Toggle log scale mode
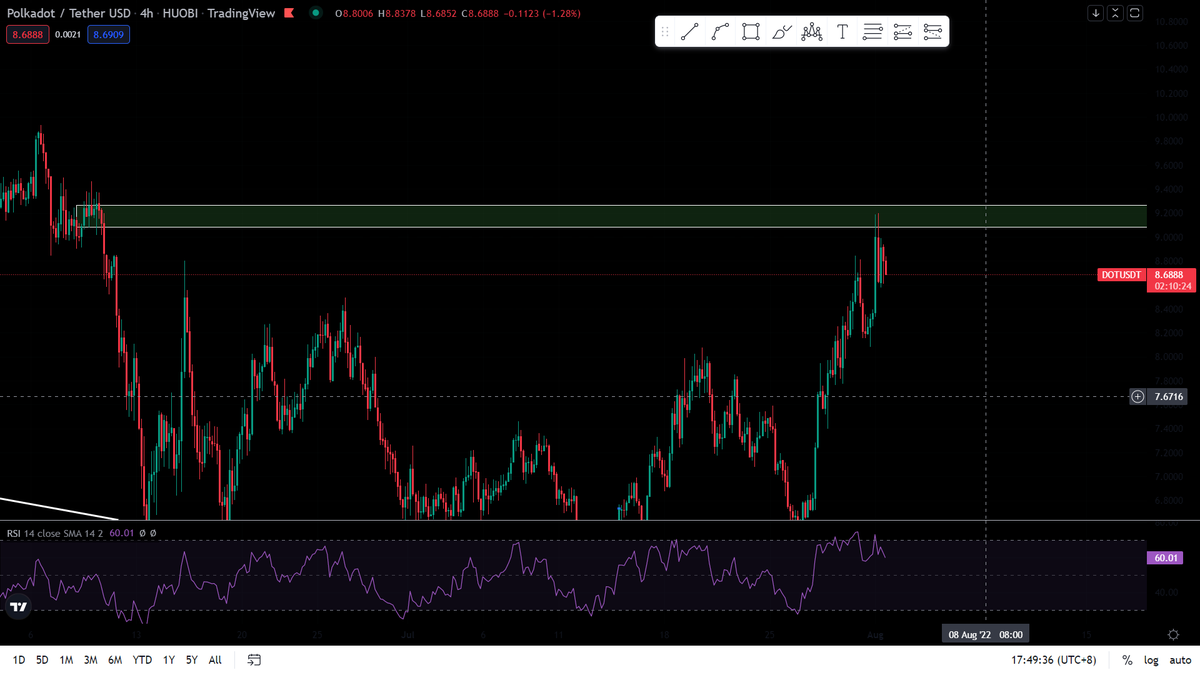This screenshot has width=1200, height=675. pos(1151,660)
